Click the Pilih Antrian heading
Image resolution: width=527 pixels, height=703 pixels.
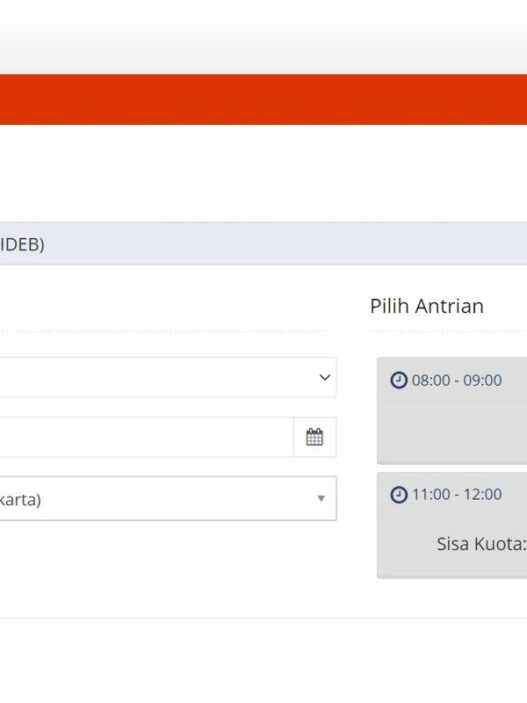427,307
